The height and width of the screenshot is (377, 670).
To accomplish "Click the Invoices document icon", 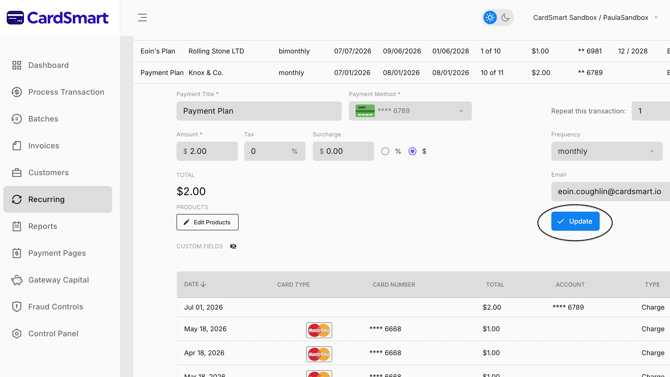I will [x=17, y=146].
